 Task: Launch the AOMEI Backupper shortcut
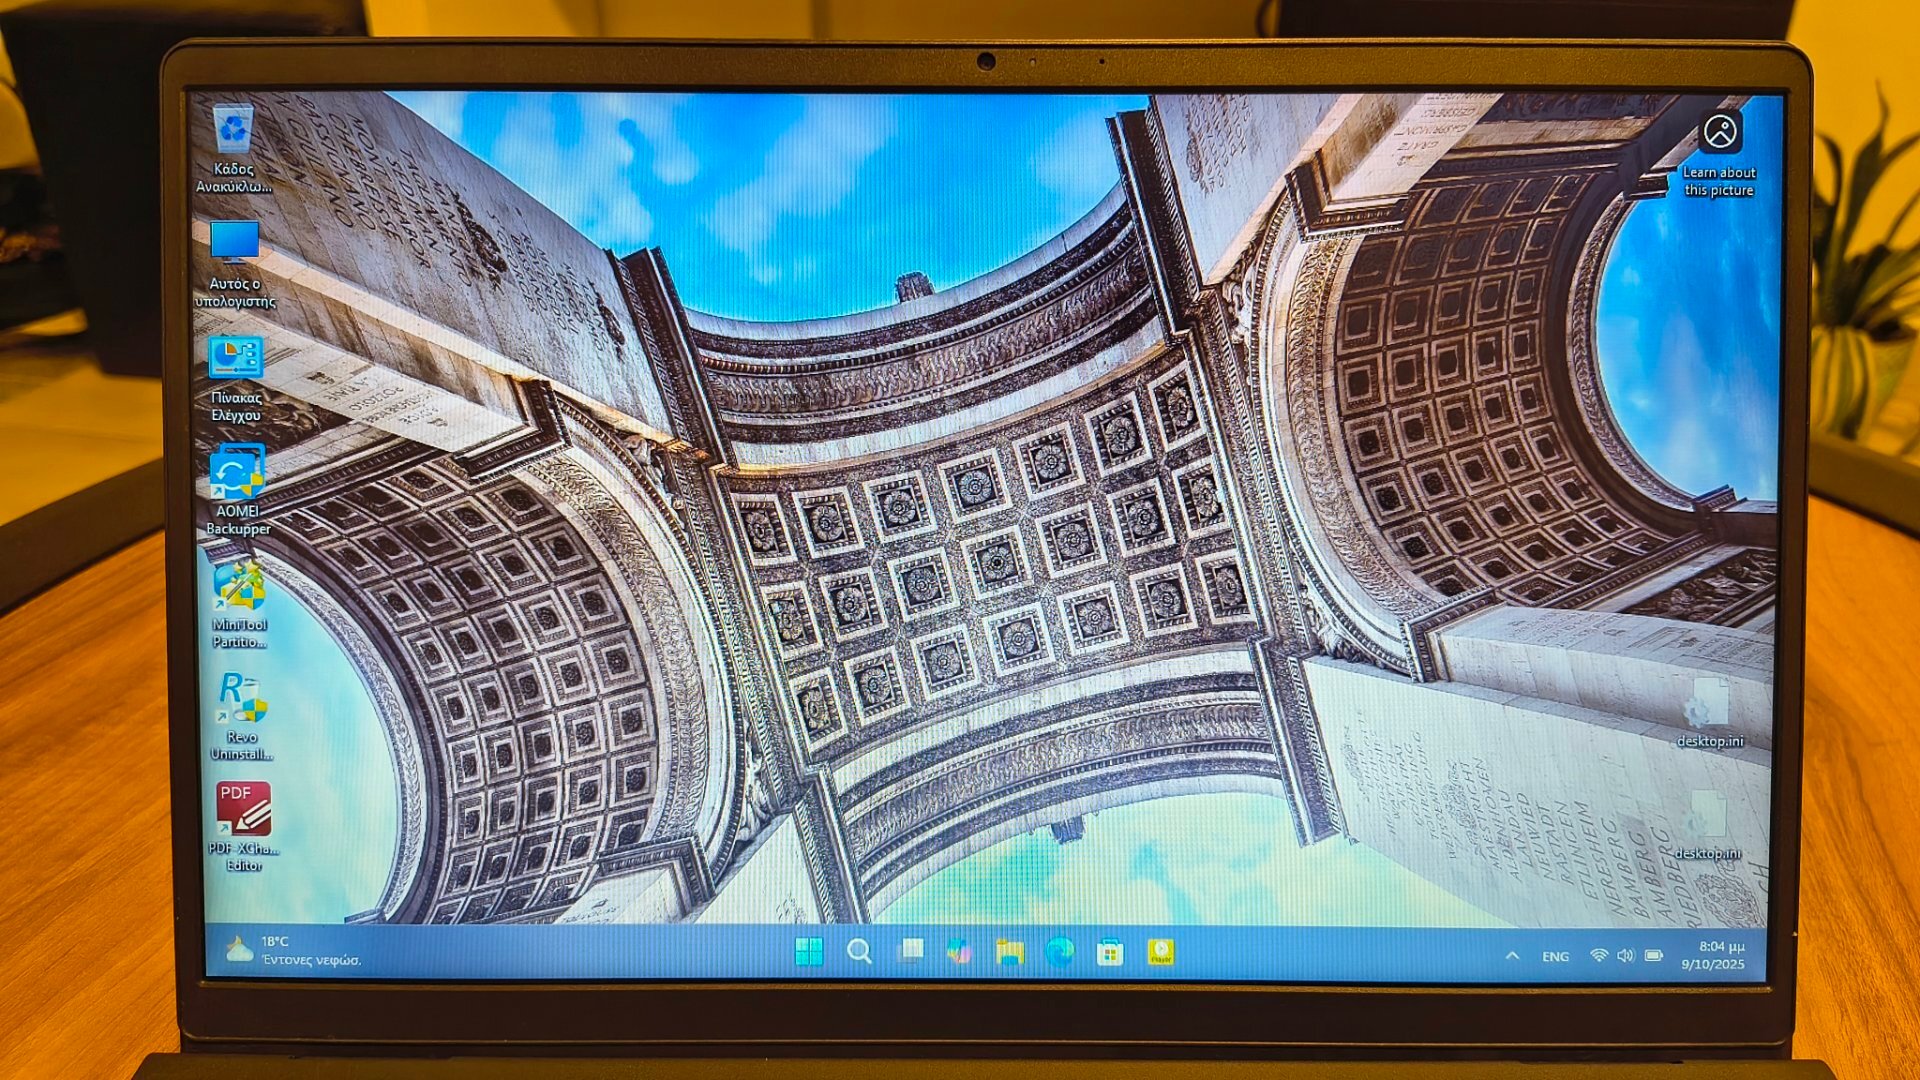(237, 472)
